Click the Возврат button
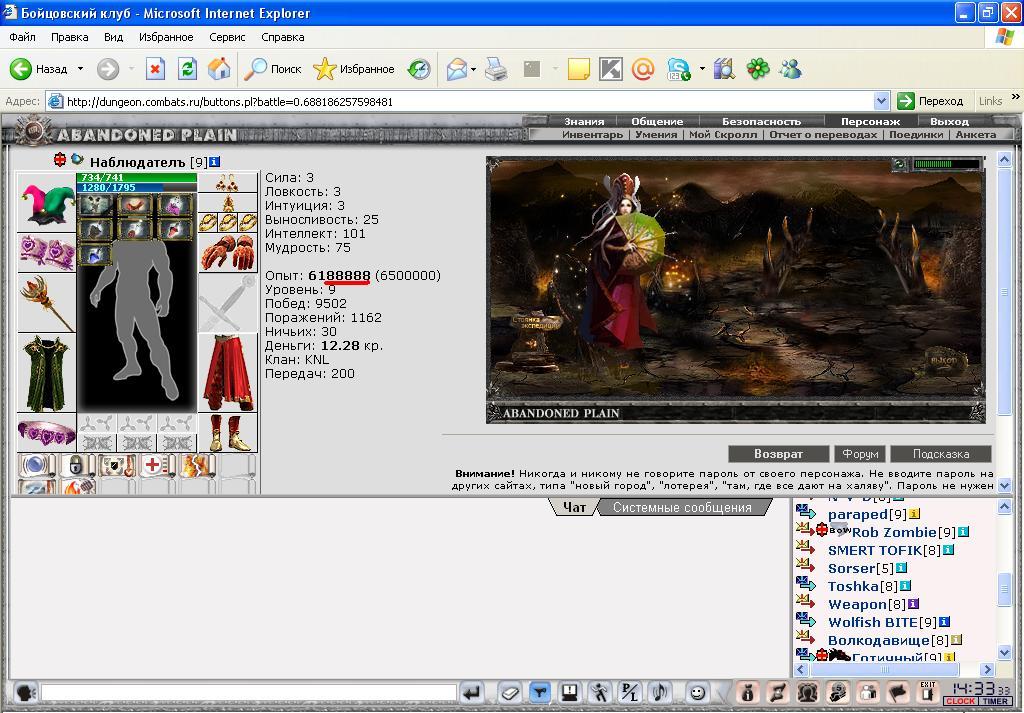 (x=778, y=454)
